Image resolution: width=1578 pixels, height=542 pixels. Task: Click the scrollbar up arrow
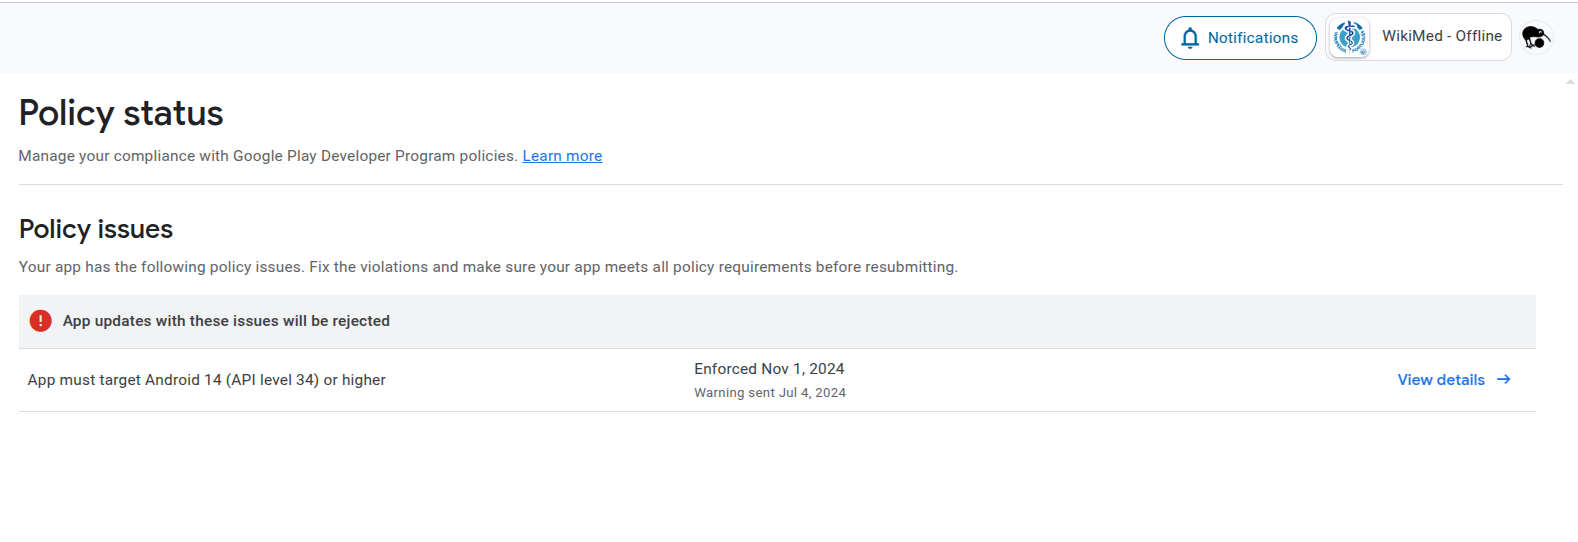pyautogui.click(x=1570, y=82)
